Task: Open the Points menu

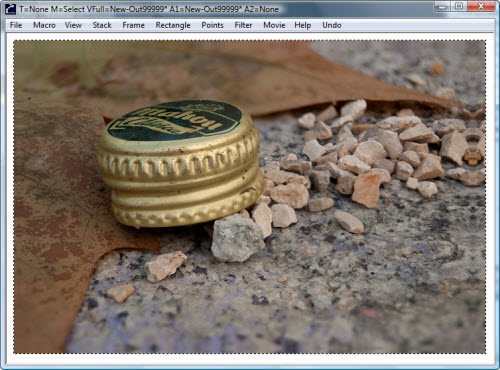Action: pyautogui.click(x=212, y=25)
